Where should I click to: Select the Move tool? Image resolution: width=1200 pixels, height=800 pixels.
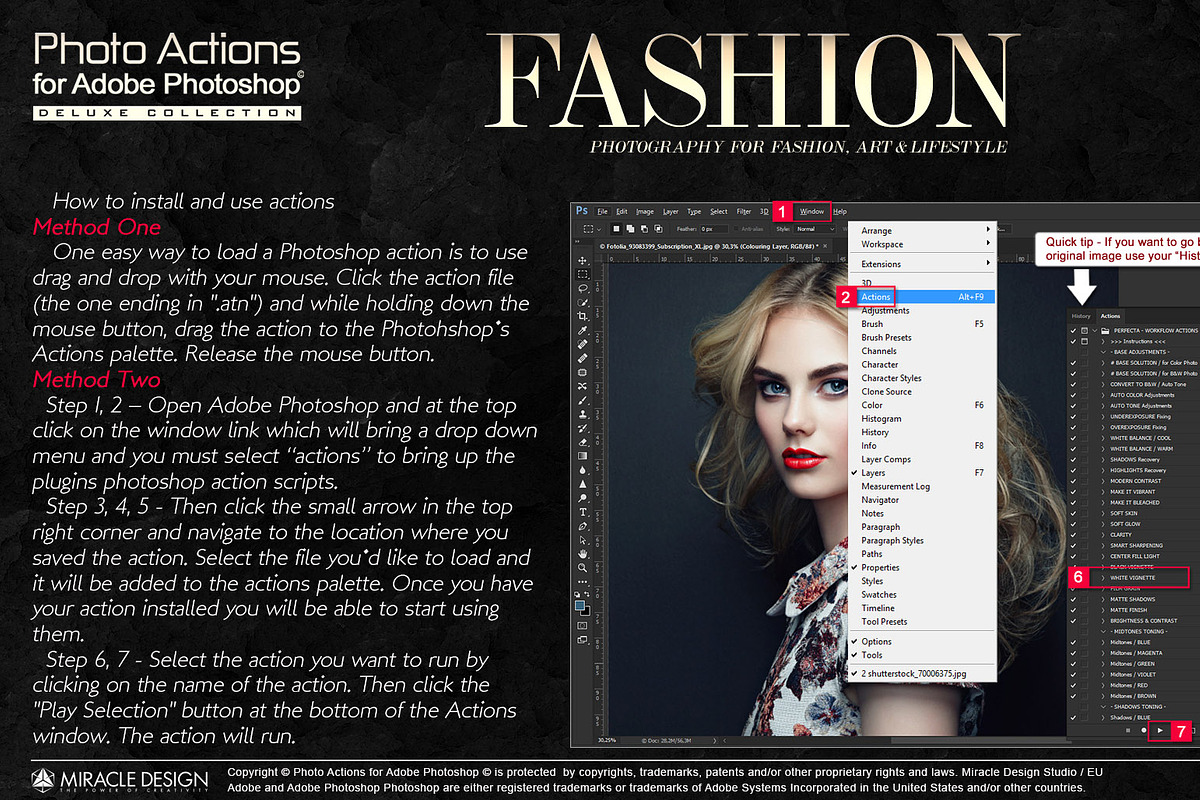point(582,260)
